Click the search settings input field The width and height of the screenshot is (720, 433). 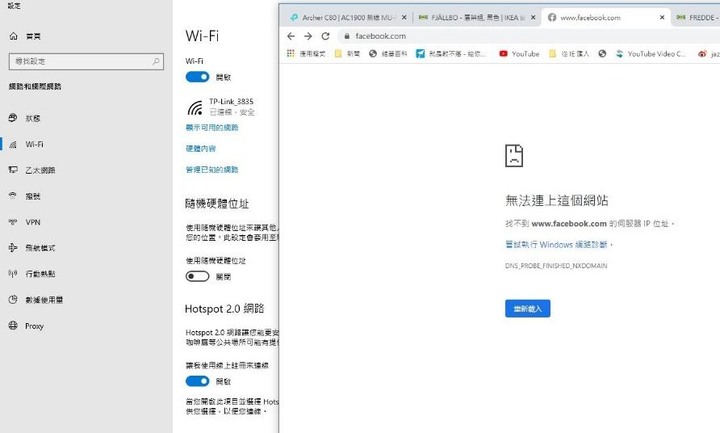(86, 61)
